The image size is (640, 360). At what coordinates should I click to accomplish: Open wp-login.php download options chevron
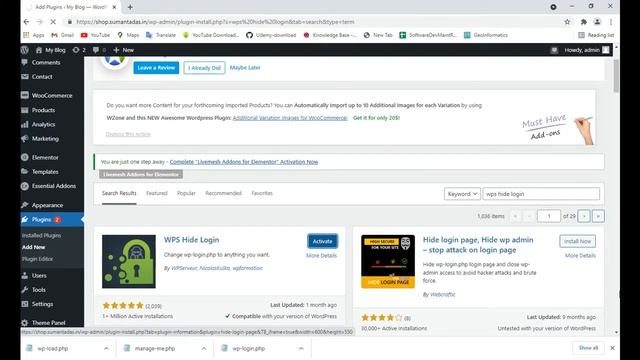coord(301,348)
